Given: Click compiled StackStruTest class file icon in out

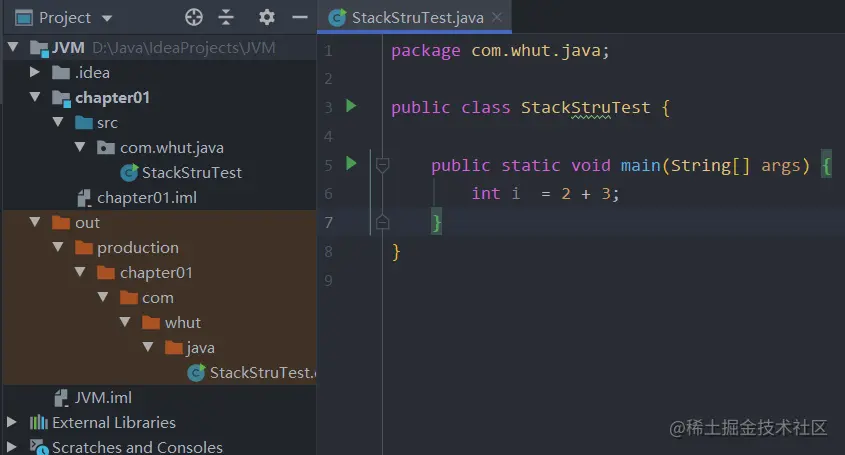Looking at the screenshot, I should click(197, 373).
